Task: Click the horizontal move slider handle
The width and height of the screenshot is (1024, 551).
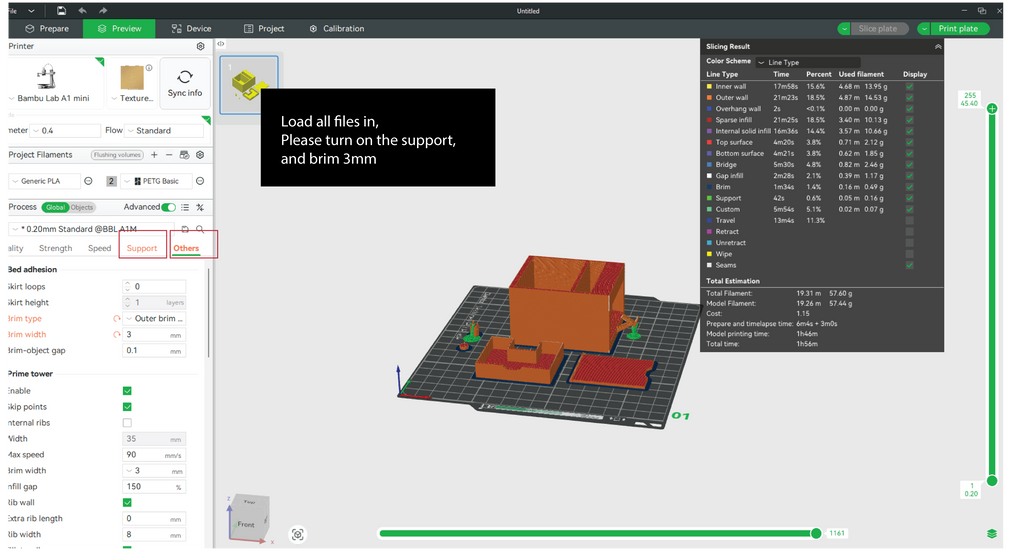Action: pyautogui.click(x=816, y=533)
